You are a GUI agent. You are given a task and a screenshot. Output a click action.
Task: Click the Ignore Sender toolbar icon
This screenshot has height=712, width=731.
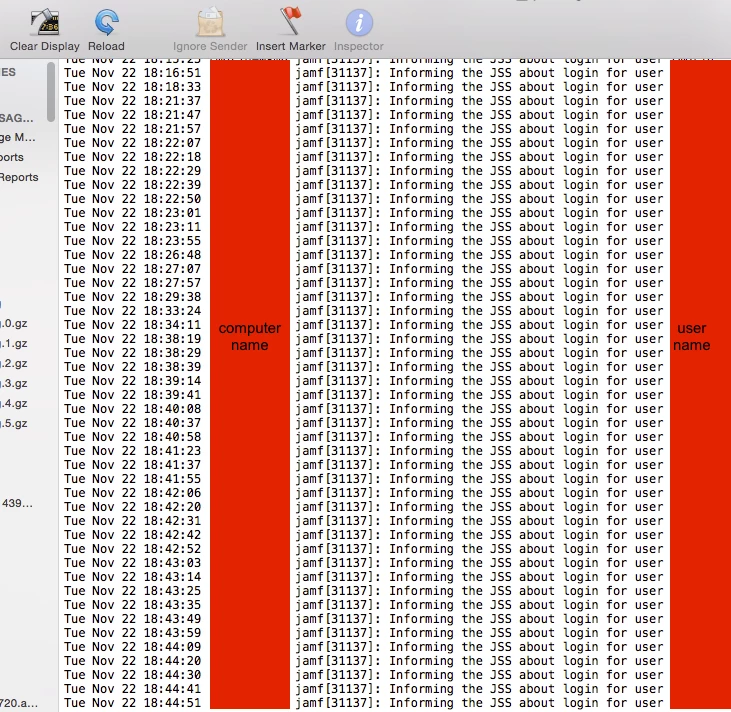tap(210, 22)
